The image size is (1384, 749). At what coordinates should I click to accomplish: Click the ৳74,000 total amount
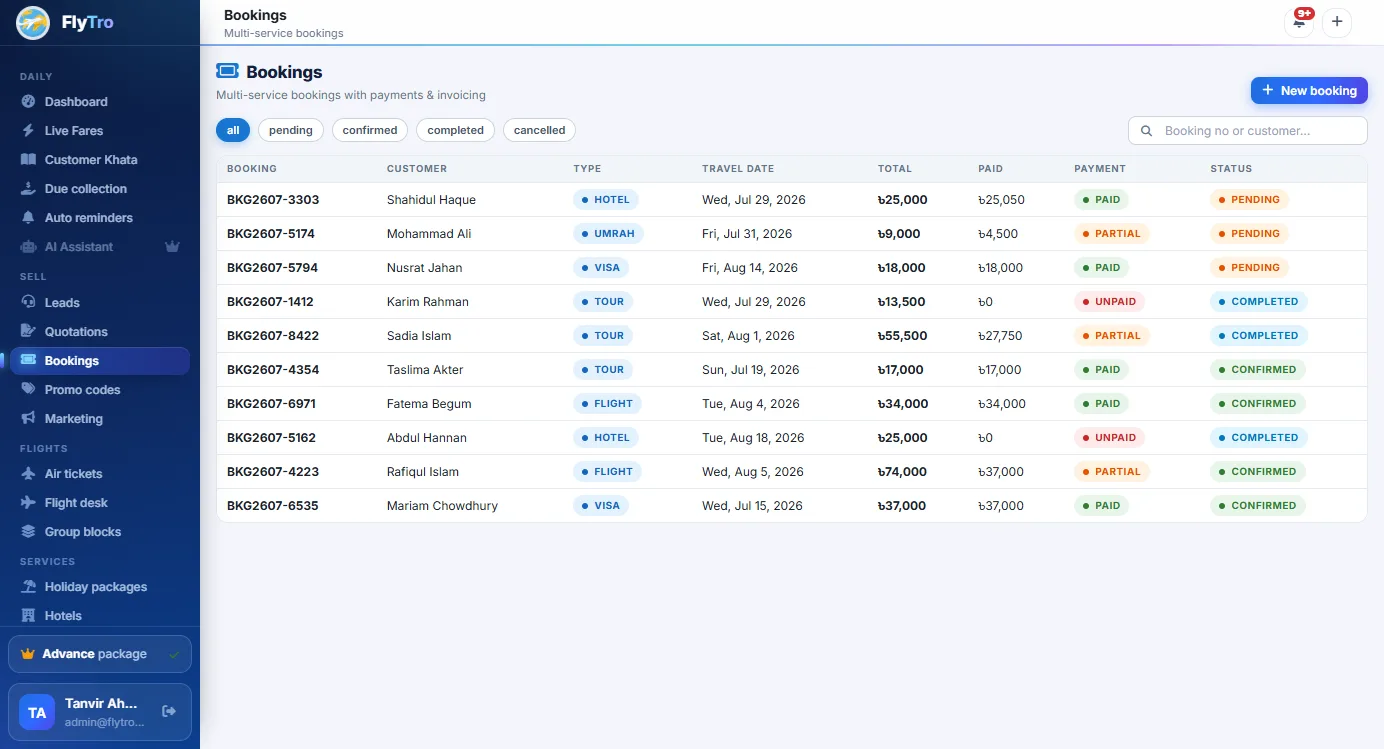click(x=902, y=472)
